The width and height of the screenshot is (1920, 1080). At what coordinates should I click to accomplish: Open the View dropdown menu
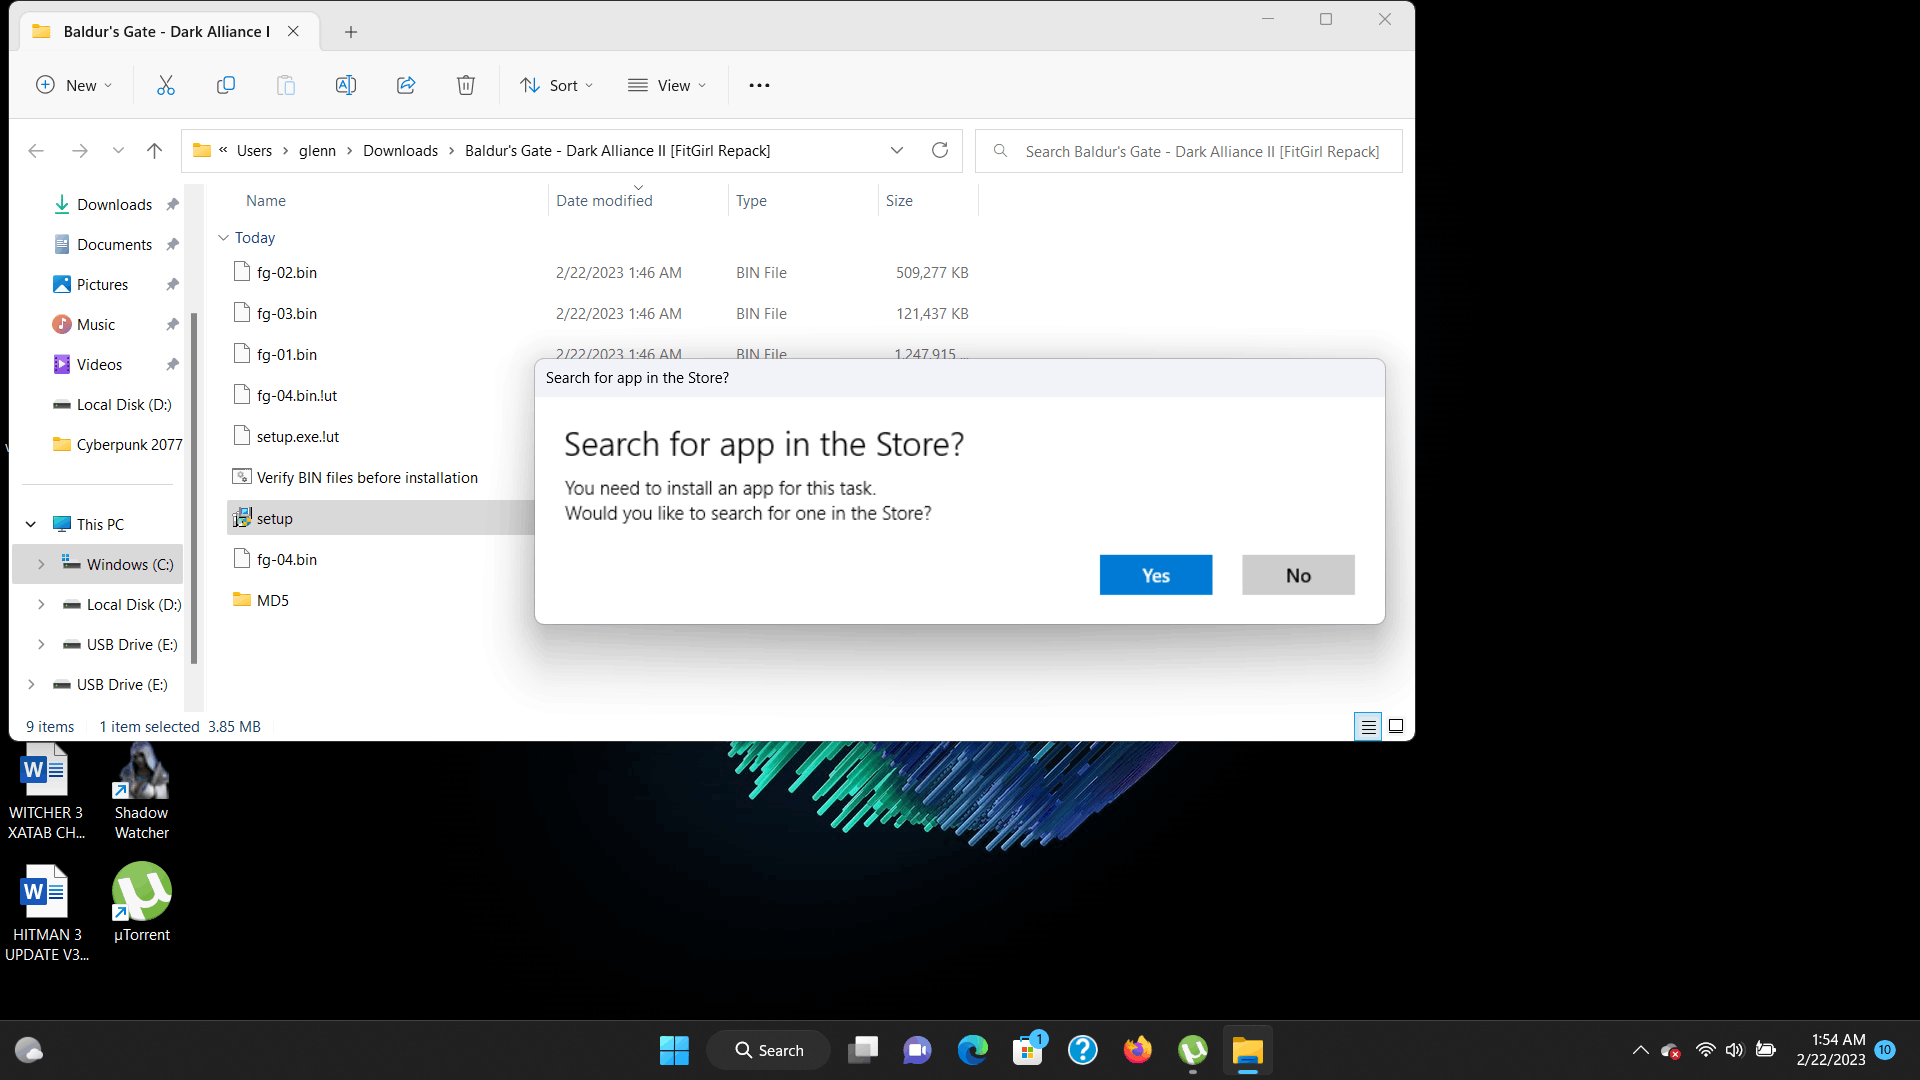667,85
